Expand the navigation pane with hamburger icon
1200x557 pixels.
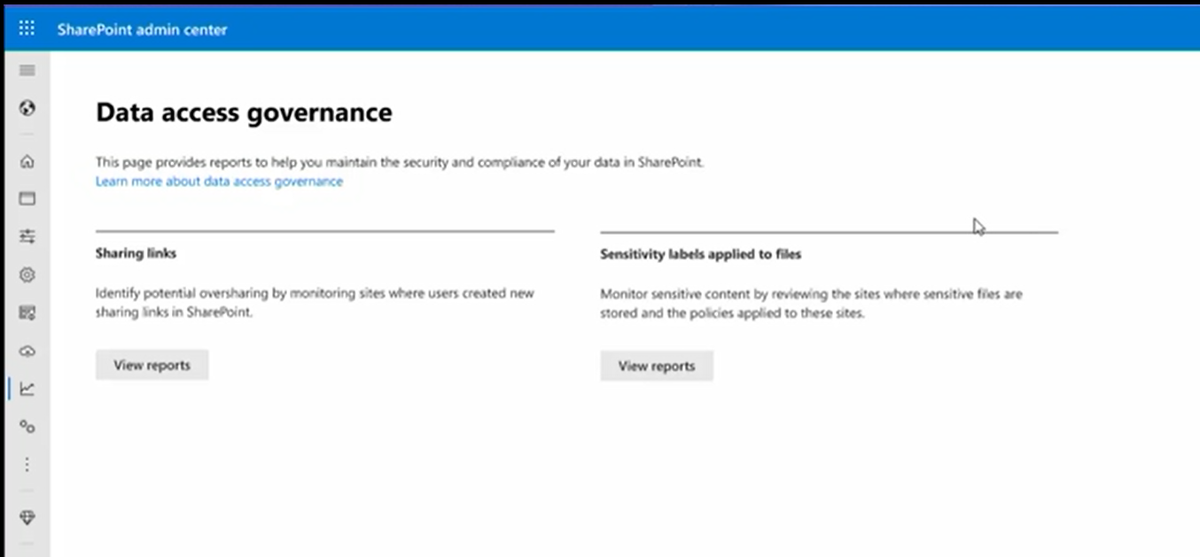27,71
